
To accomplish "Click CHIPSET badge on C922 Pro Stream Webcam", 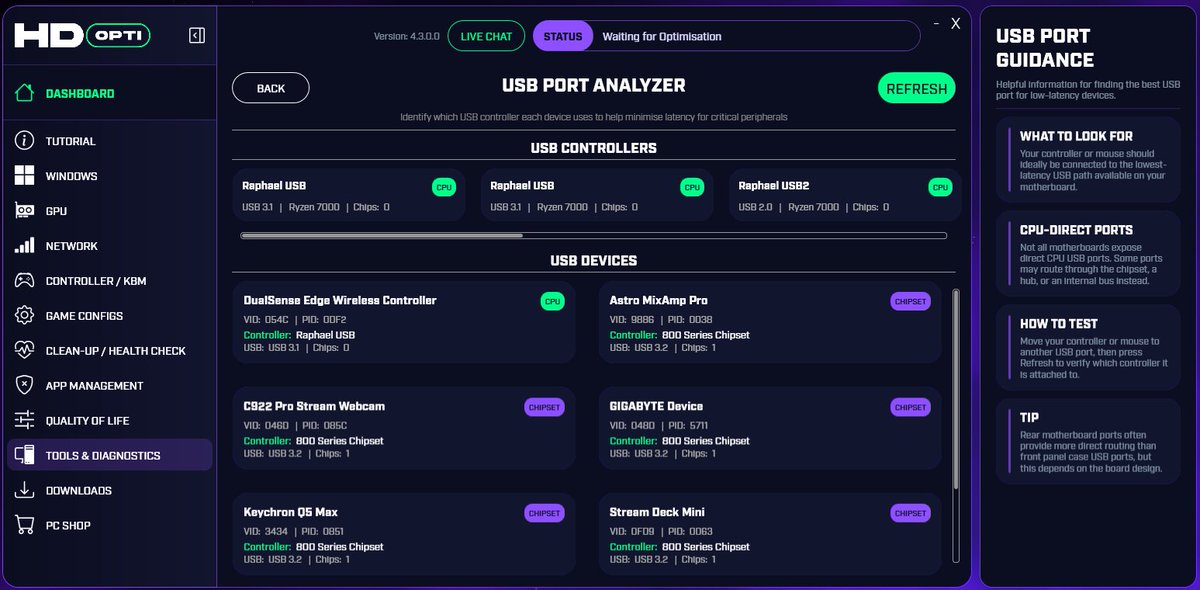I will pyautogui.click(x=545, y=407).
